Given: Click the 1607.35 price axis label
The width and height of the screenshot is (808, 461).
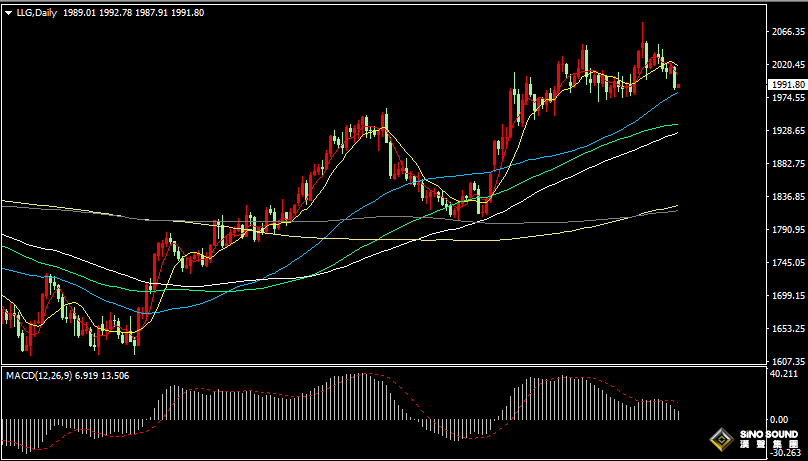Looking at the screenshot, I should 788,362.
